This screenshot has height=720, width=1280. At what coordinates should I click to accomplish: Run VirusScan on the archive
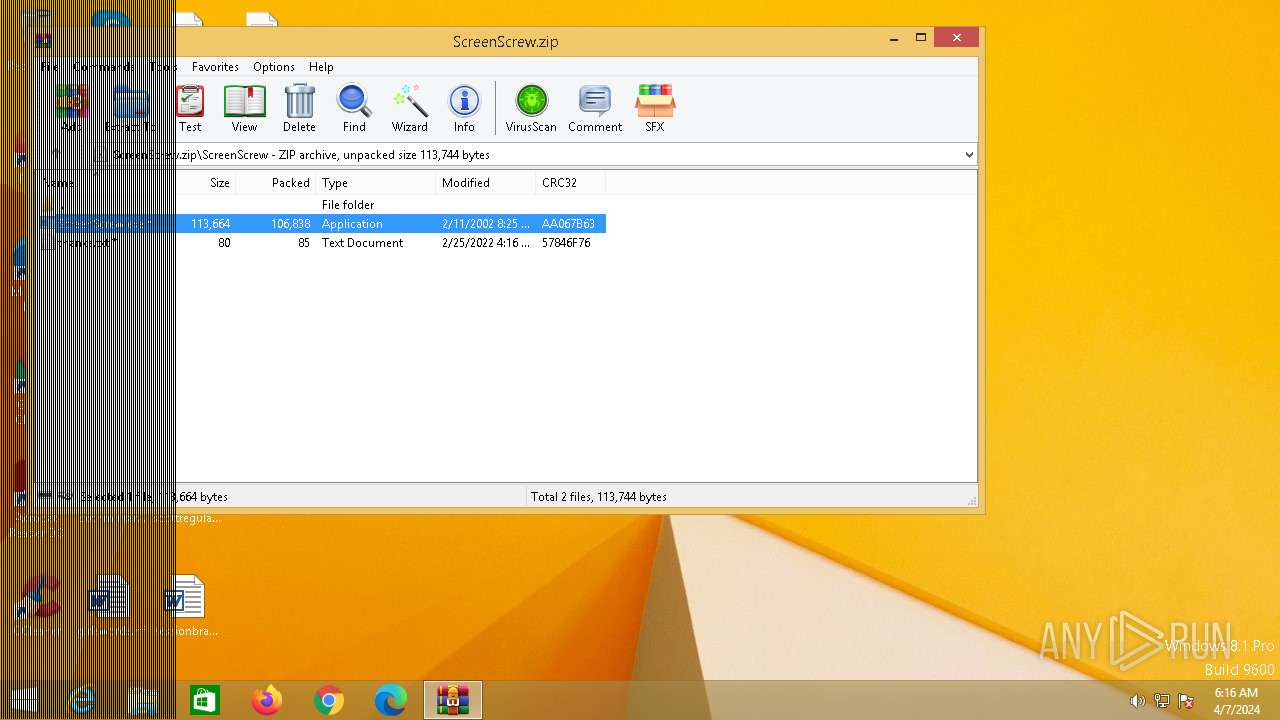click(x=531, y=108)
